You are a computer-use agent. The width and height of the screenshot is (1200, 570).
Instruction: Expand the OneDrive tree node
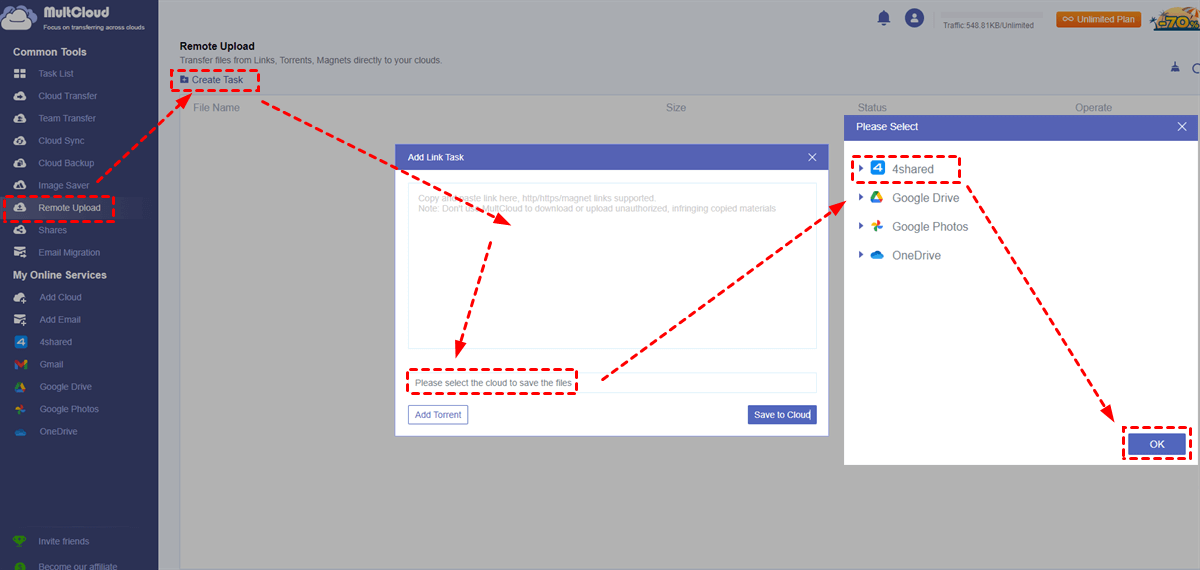coord(861,256)
